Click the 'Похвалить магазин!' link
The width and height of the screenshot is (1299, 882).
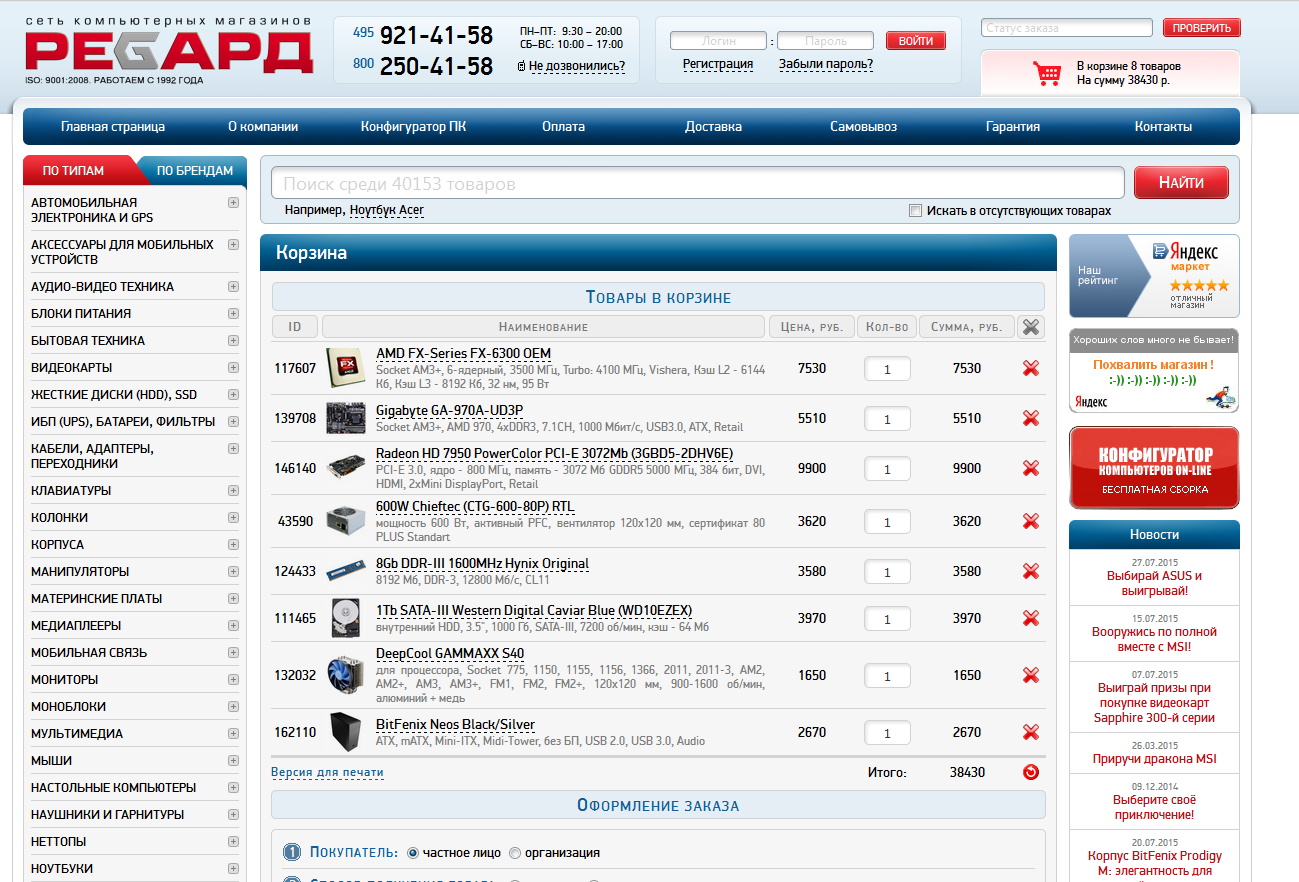coord(1153,365)
